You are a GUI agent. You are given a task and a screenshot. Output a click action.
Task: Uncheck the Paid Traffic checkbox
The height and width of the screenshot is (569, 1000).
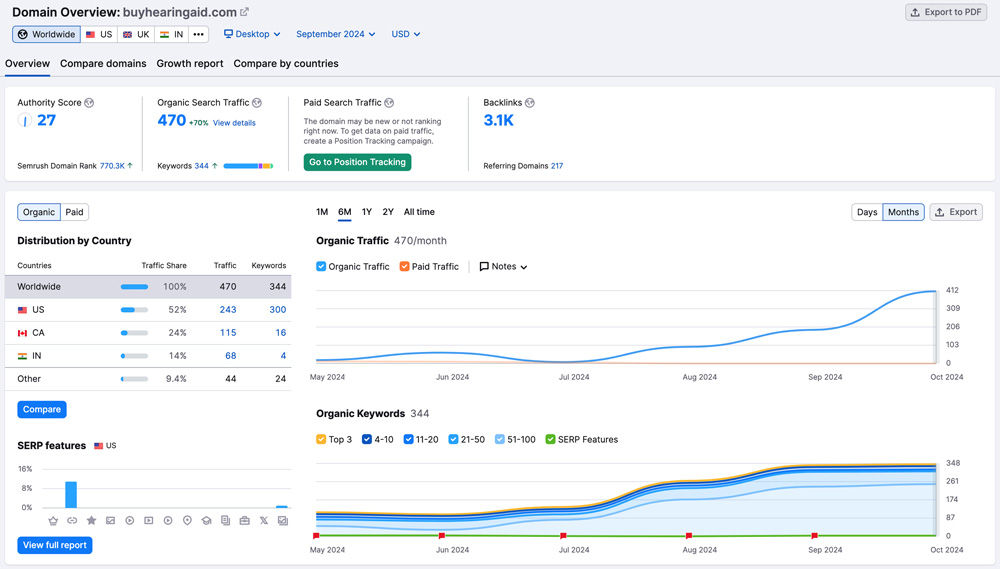(404, 267)
